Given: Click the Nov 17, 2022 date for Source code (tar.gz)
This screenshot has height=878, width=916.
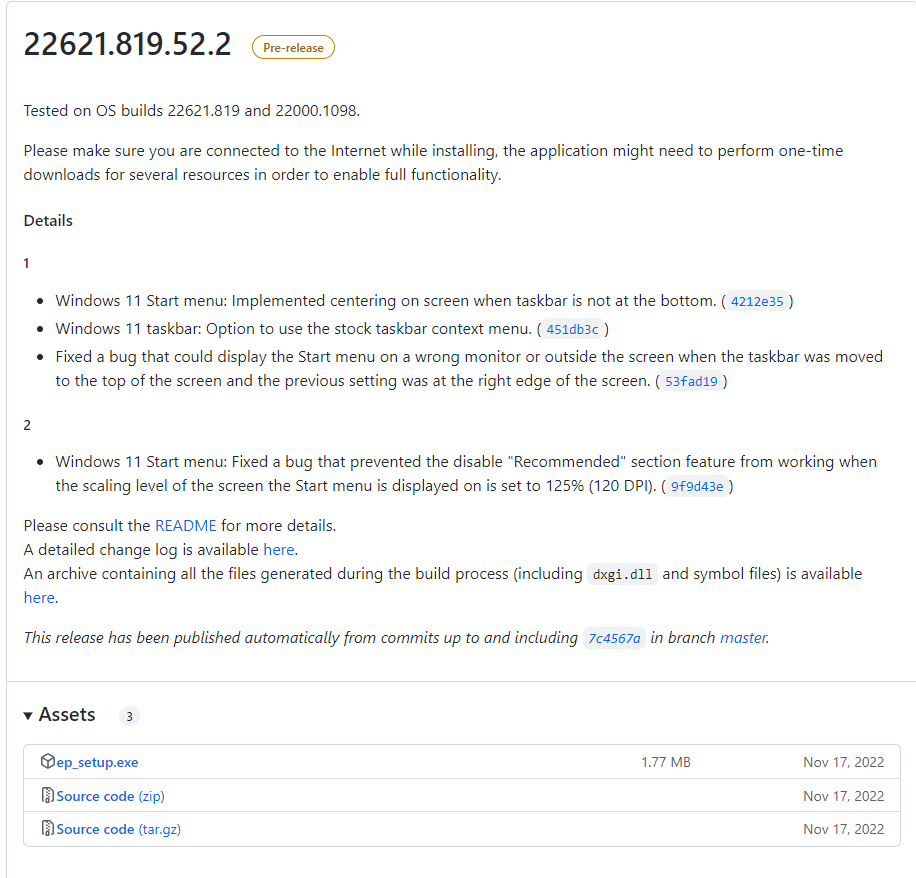Looking at the screenshot, I should [x=843, y=830].
